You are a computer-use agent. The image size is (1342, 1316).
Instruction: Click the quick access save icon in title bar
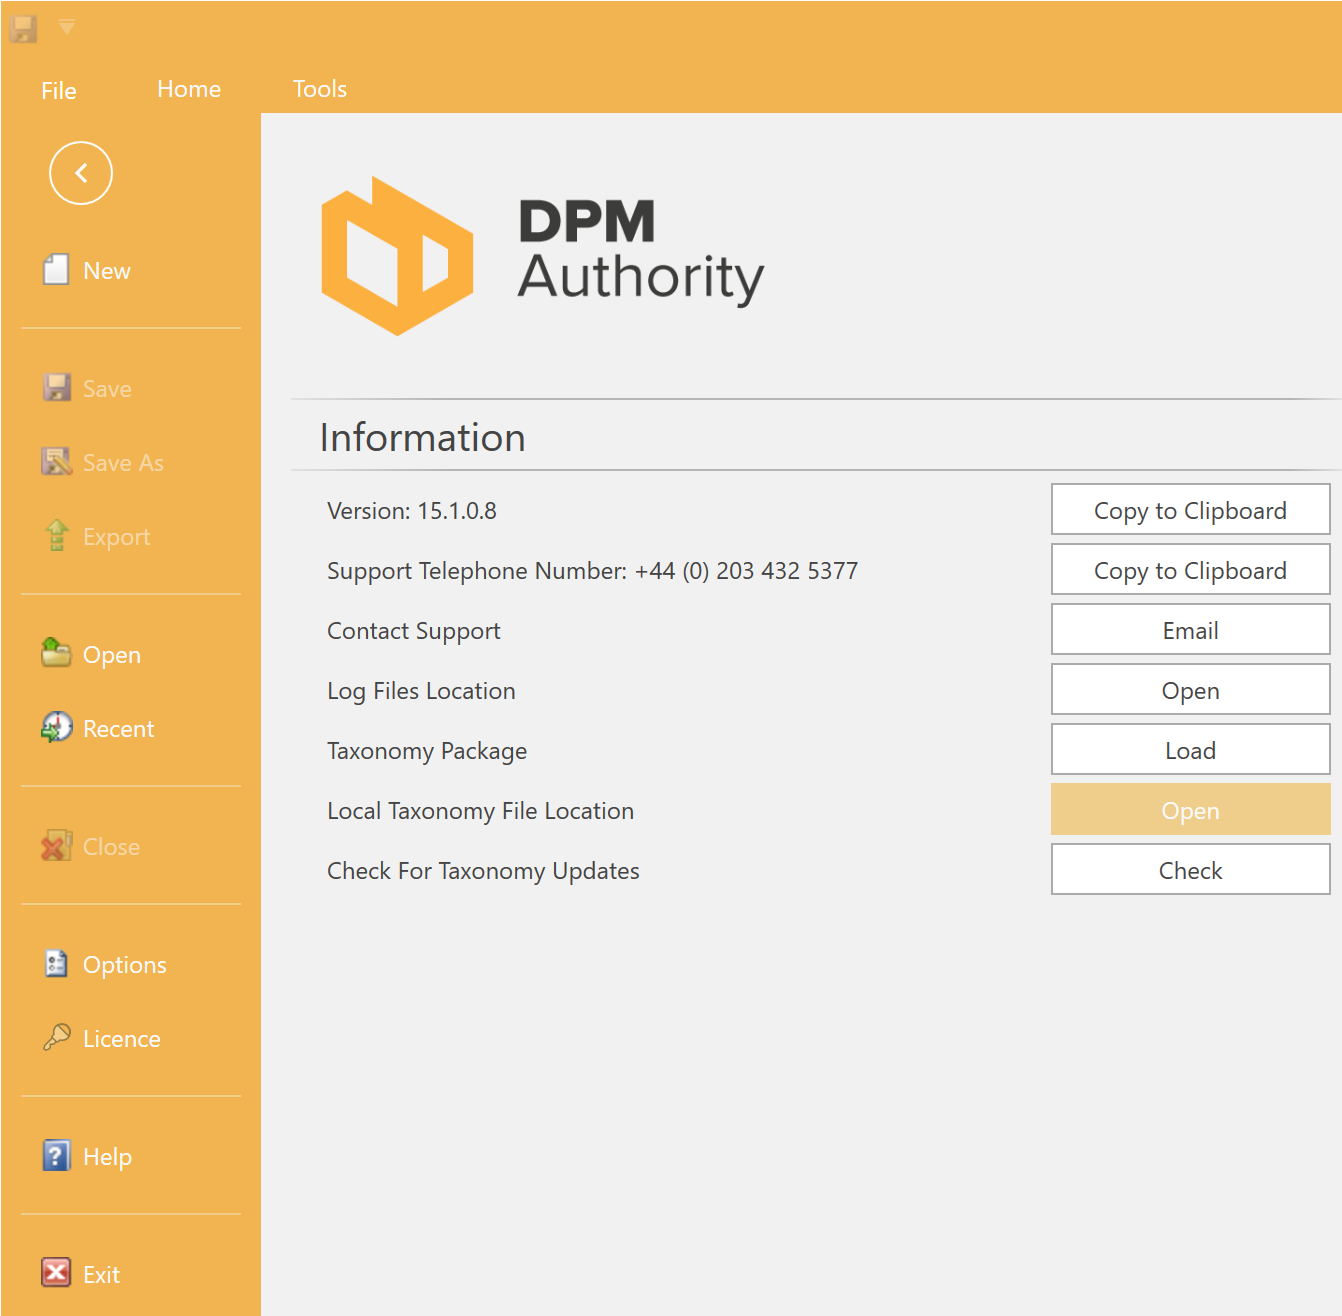point(23,29)
